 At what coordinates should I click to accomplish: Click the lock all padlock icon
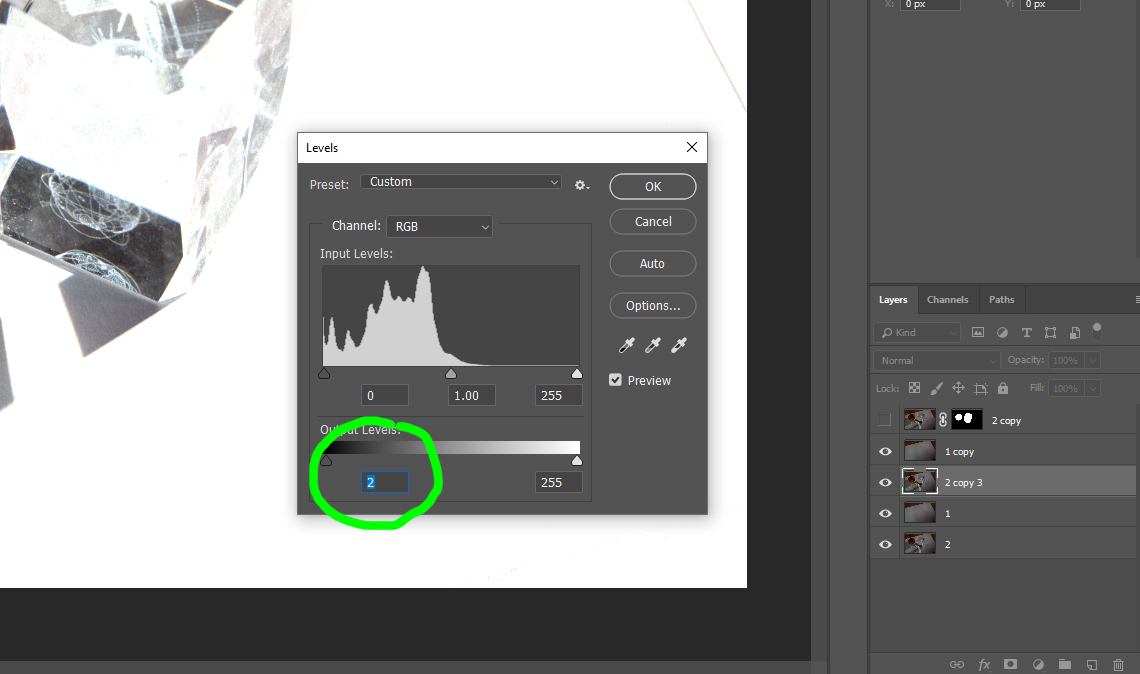[x=1003, y=388]
